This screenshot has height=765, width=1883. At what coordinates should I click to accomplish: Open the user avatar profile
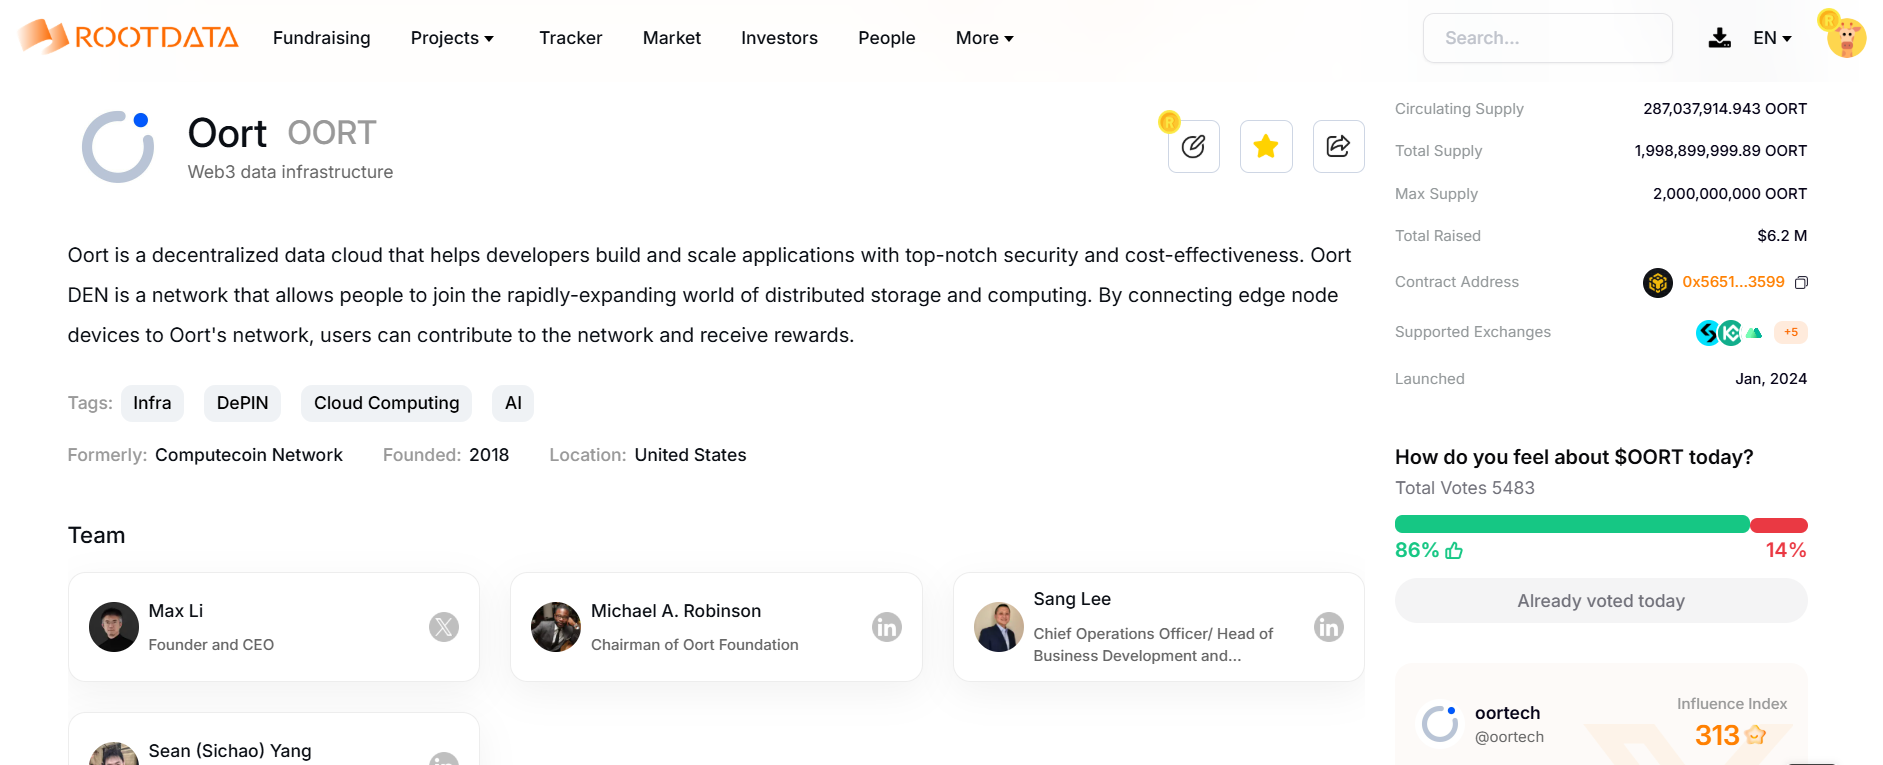(x=1845, y=37)
